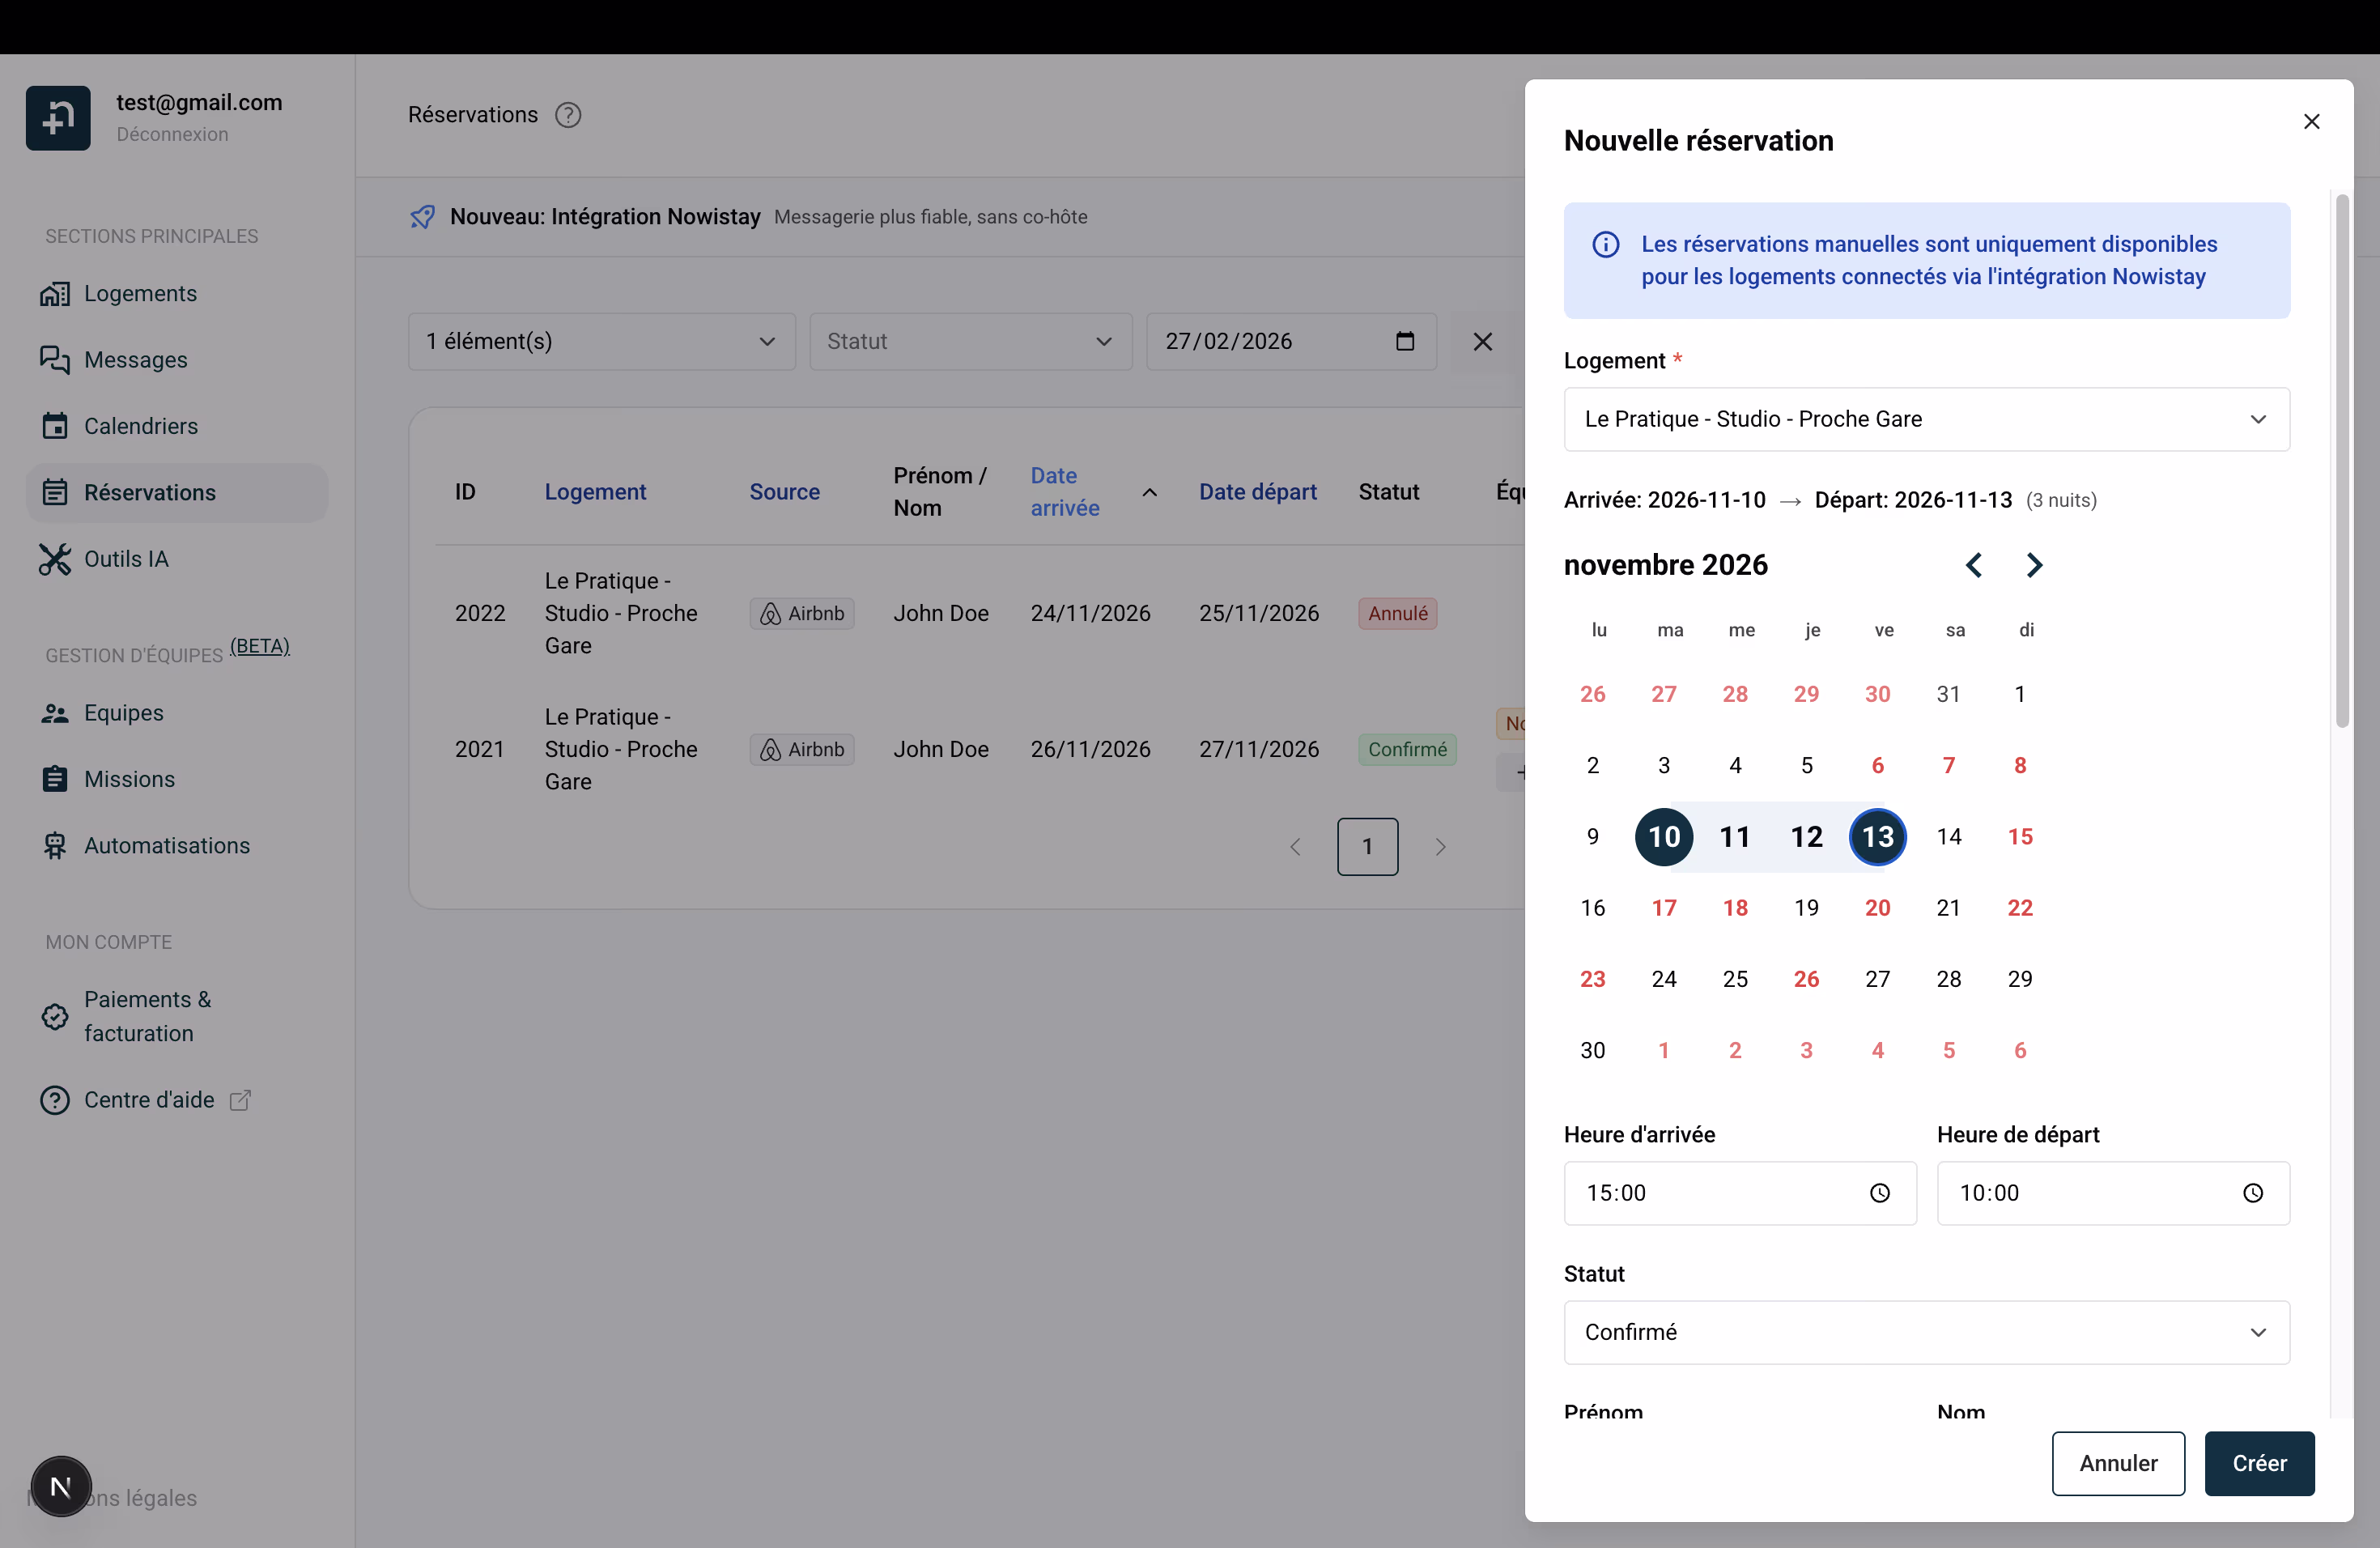
Task: Click the Airbnb source badge in row 2022
Action: (802, 613)
